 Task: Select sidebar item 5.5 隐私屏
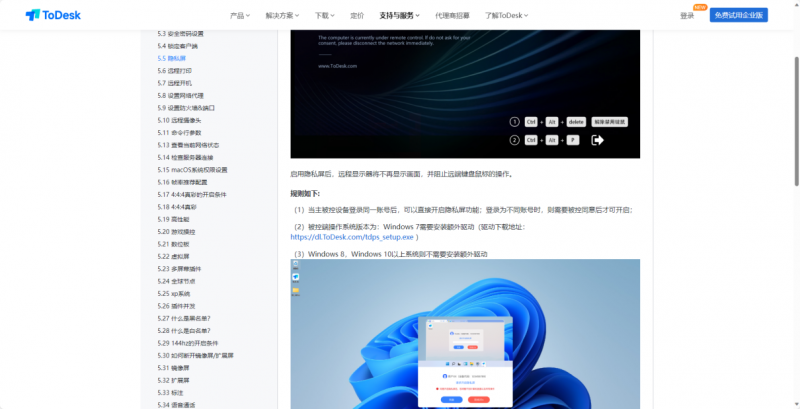171,58
